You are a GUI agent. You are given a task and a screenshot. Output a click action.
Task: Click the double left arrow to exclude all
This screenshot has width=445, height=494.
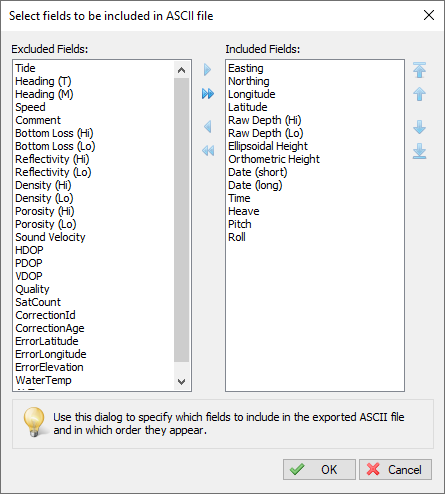(x=208, y=151)
